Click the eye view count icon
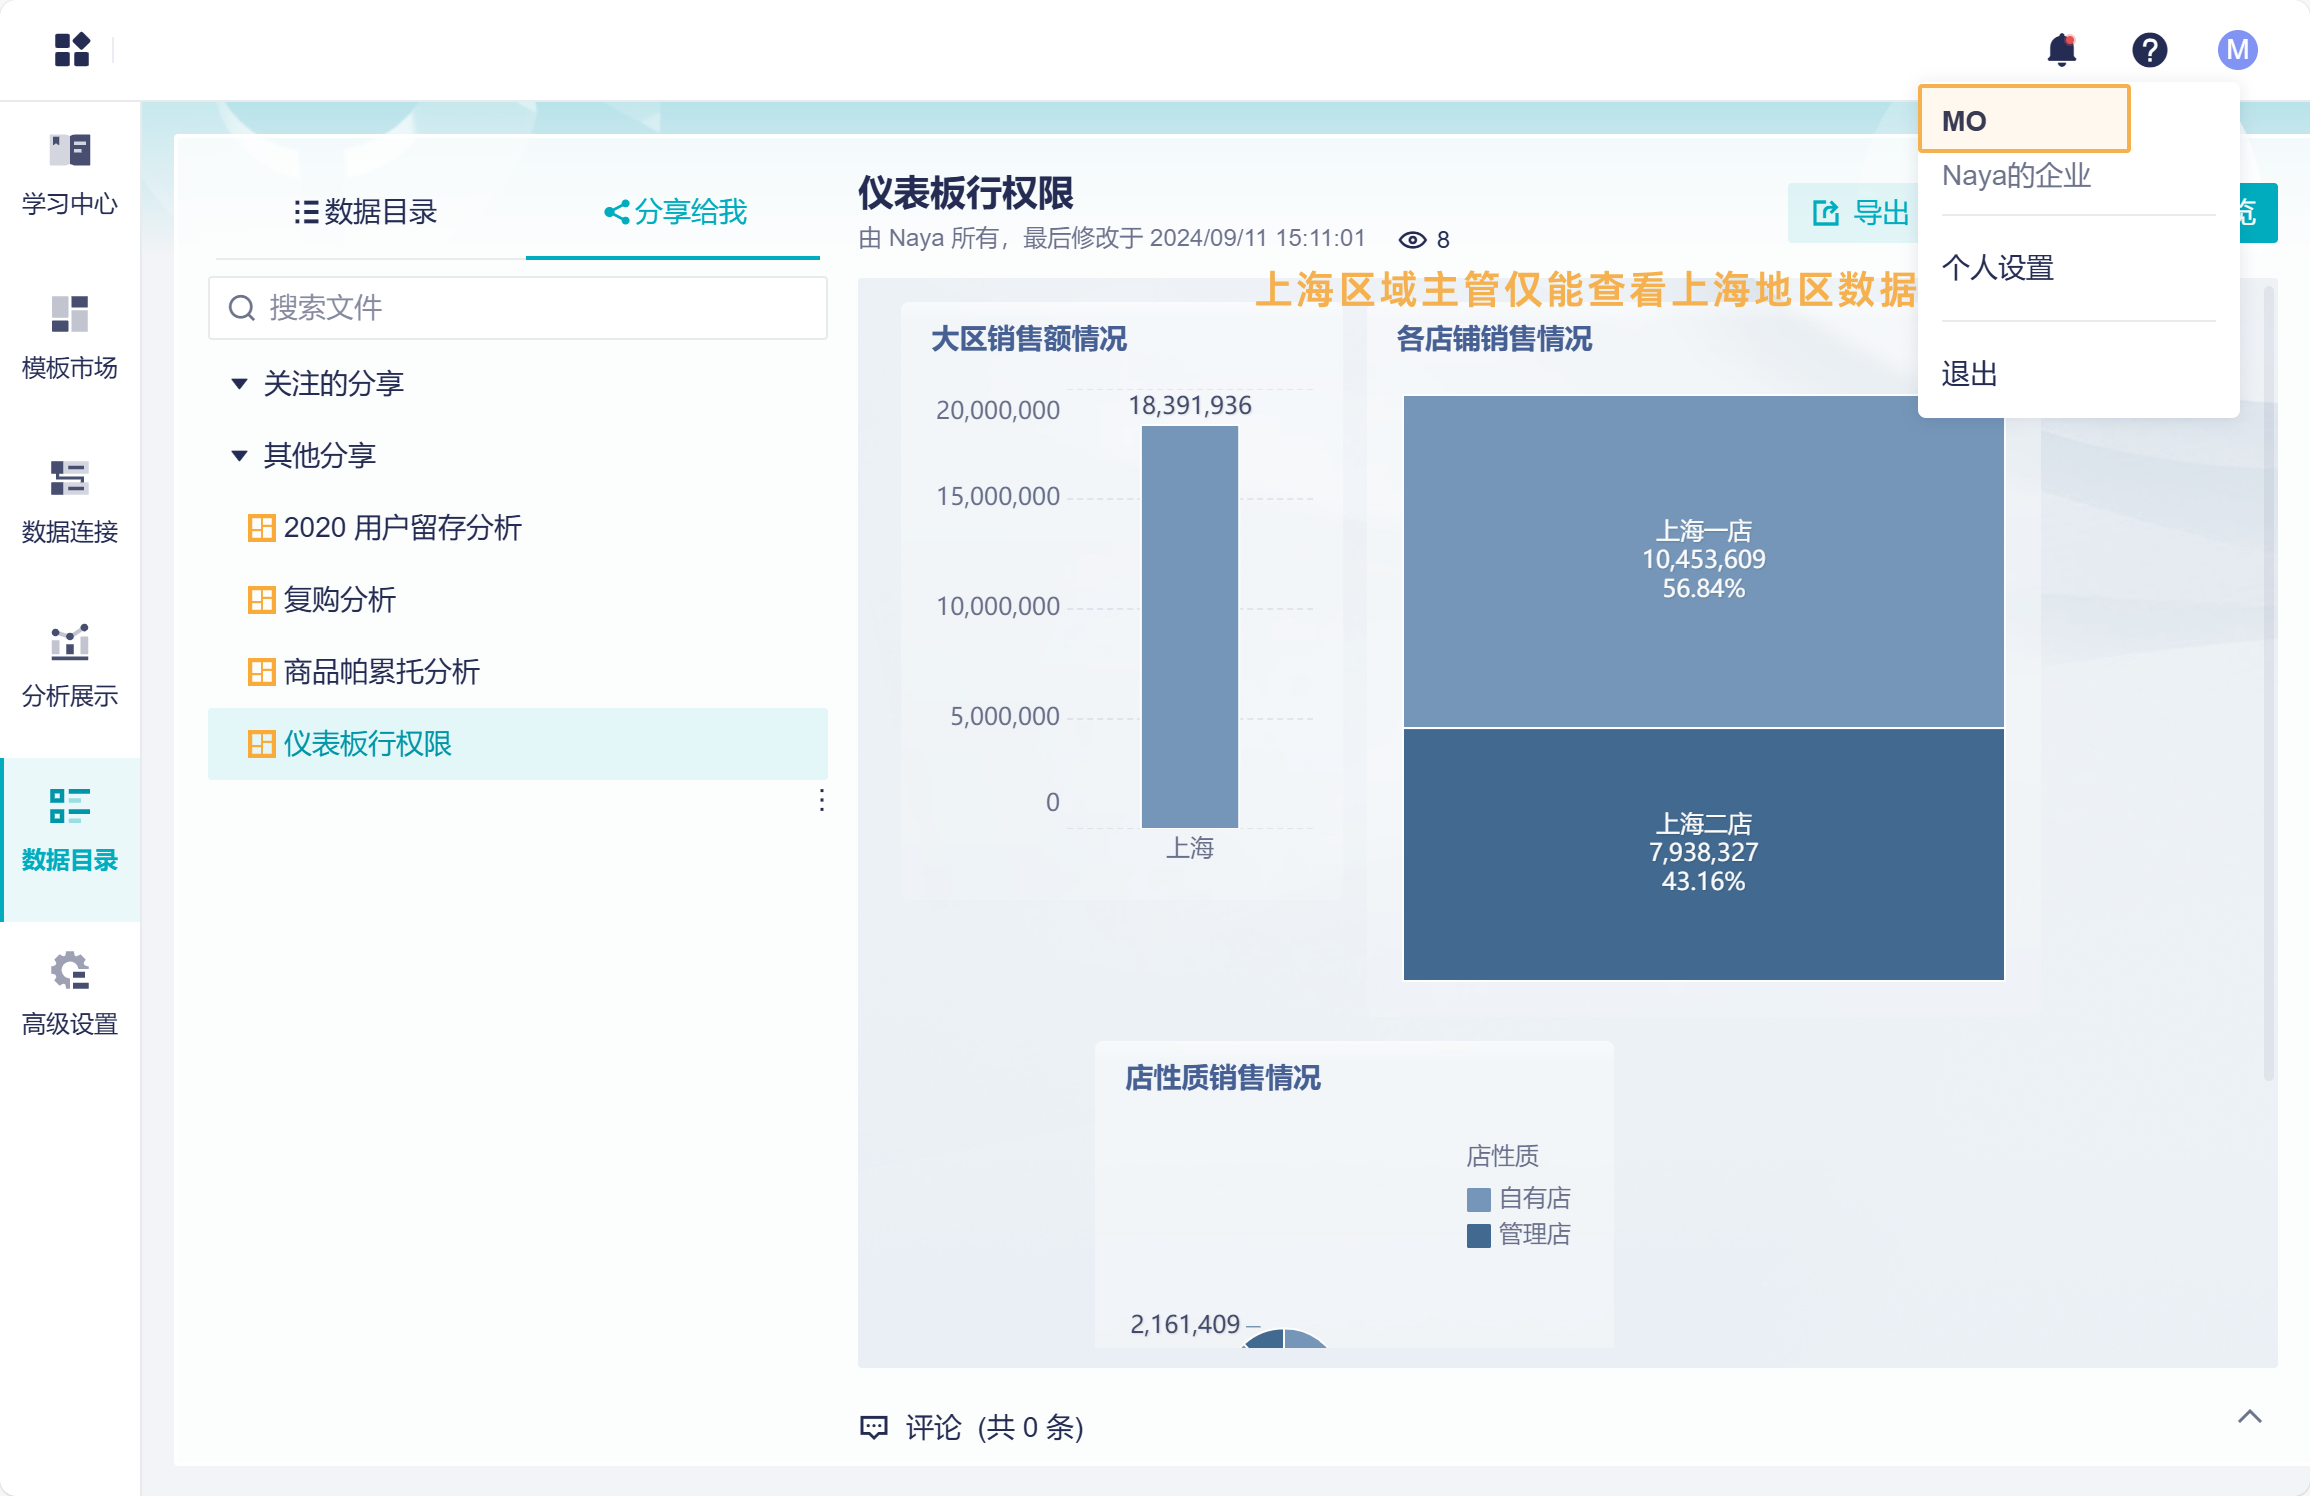The width and height of the screenshot is (2310, 1496). click(x=1412, y=239)
